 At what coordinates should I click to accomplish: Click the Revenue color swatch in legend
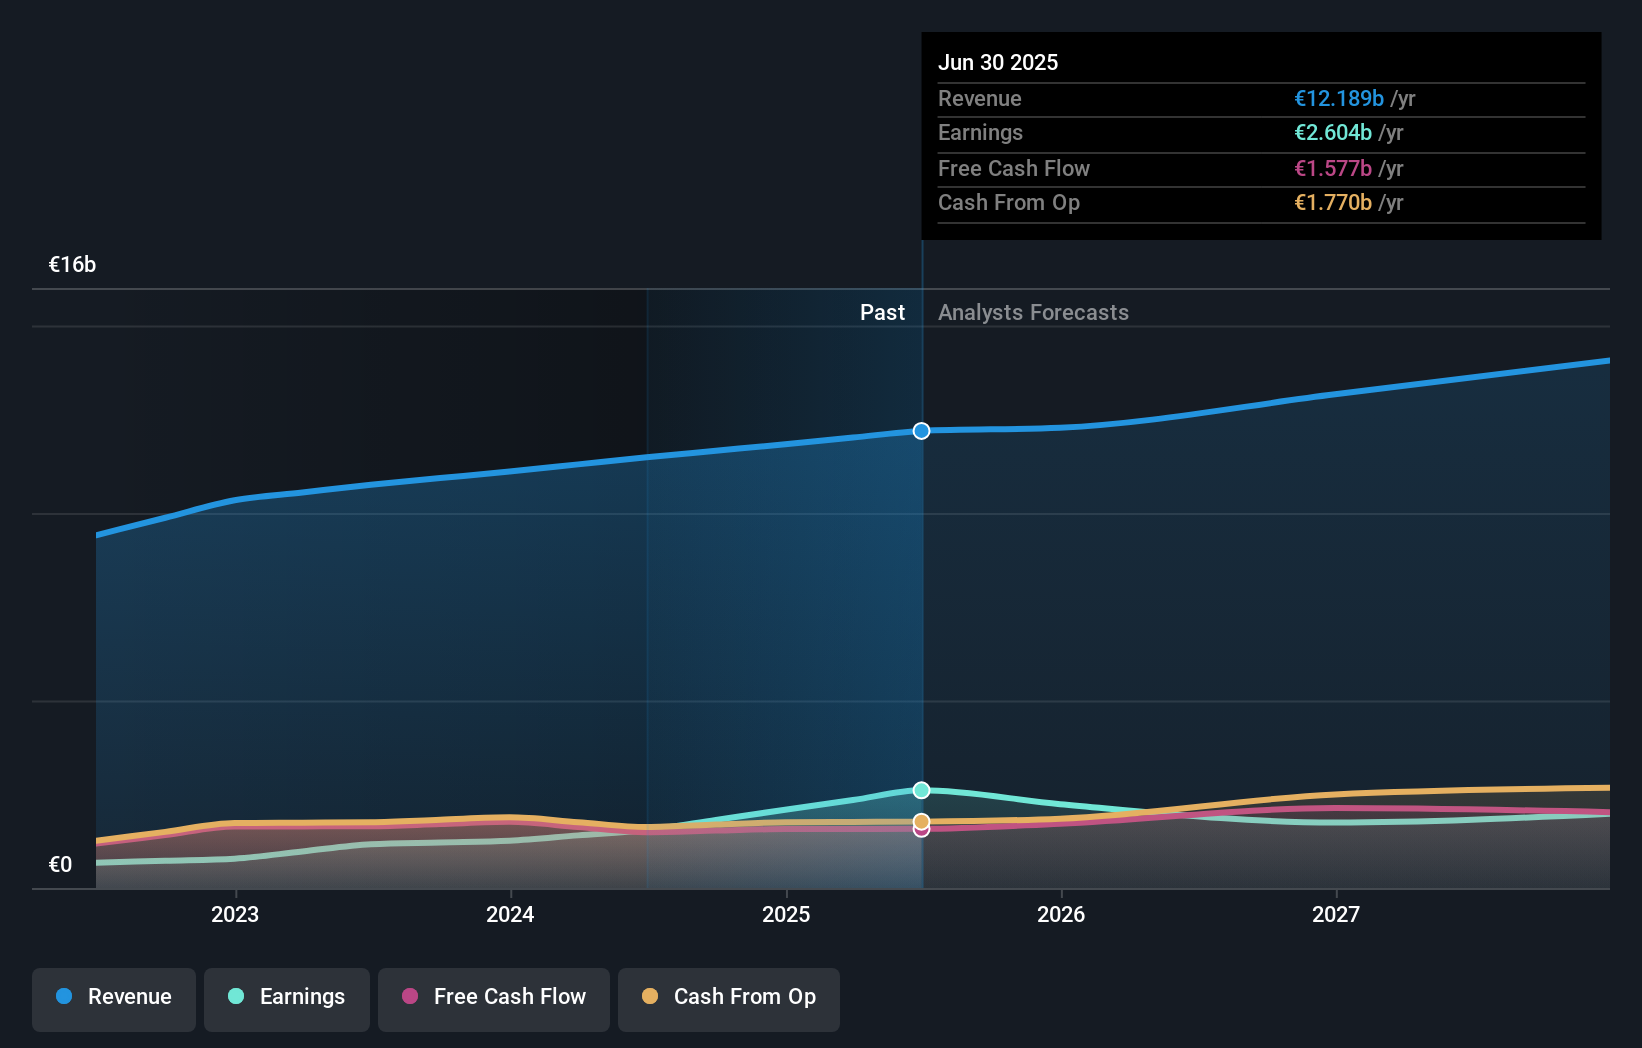pos(64,997)
